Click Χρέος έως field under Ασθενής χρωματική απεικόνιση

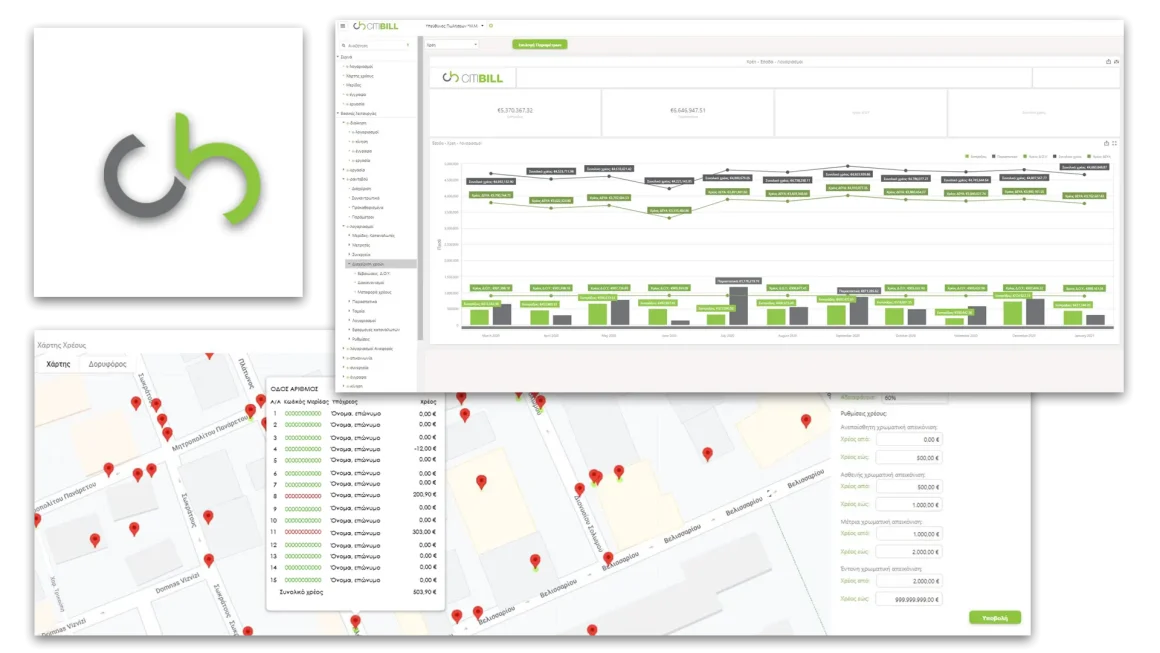click(908, 505)
